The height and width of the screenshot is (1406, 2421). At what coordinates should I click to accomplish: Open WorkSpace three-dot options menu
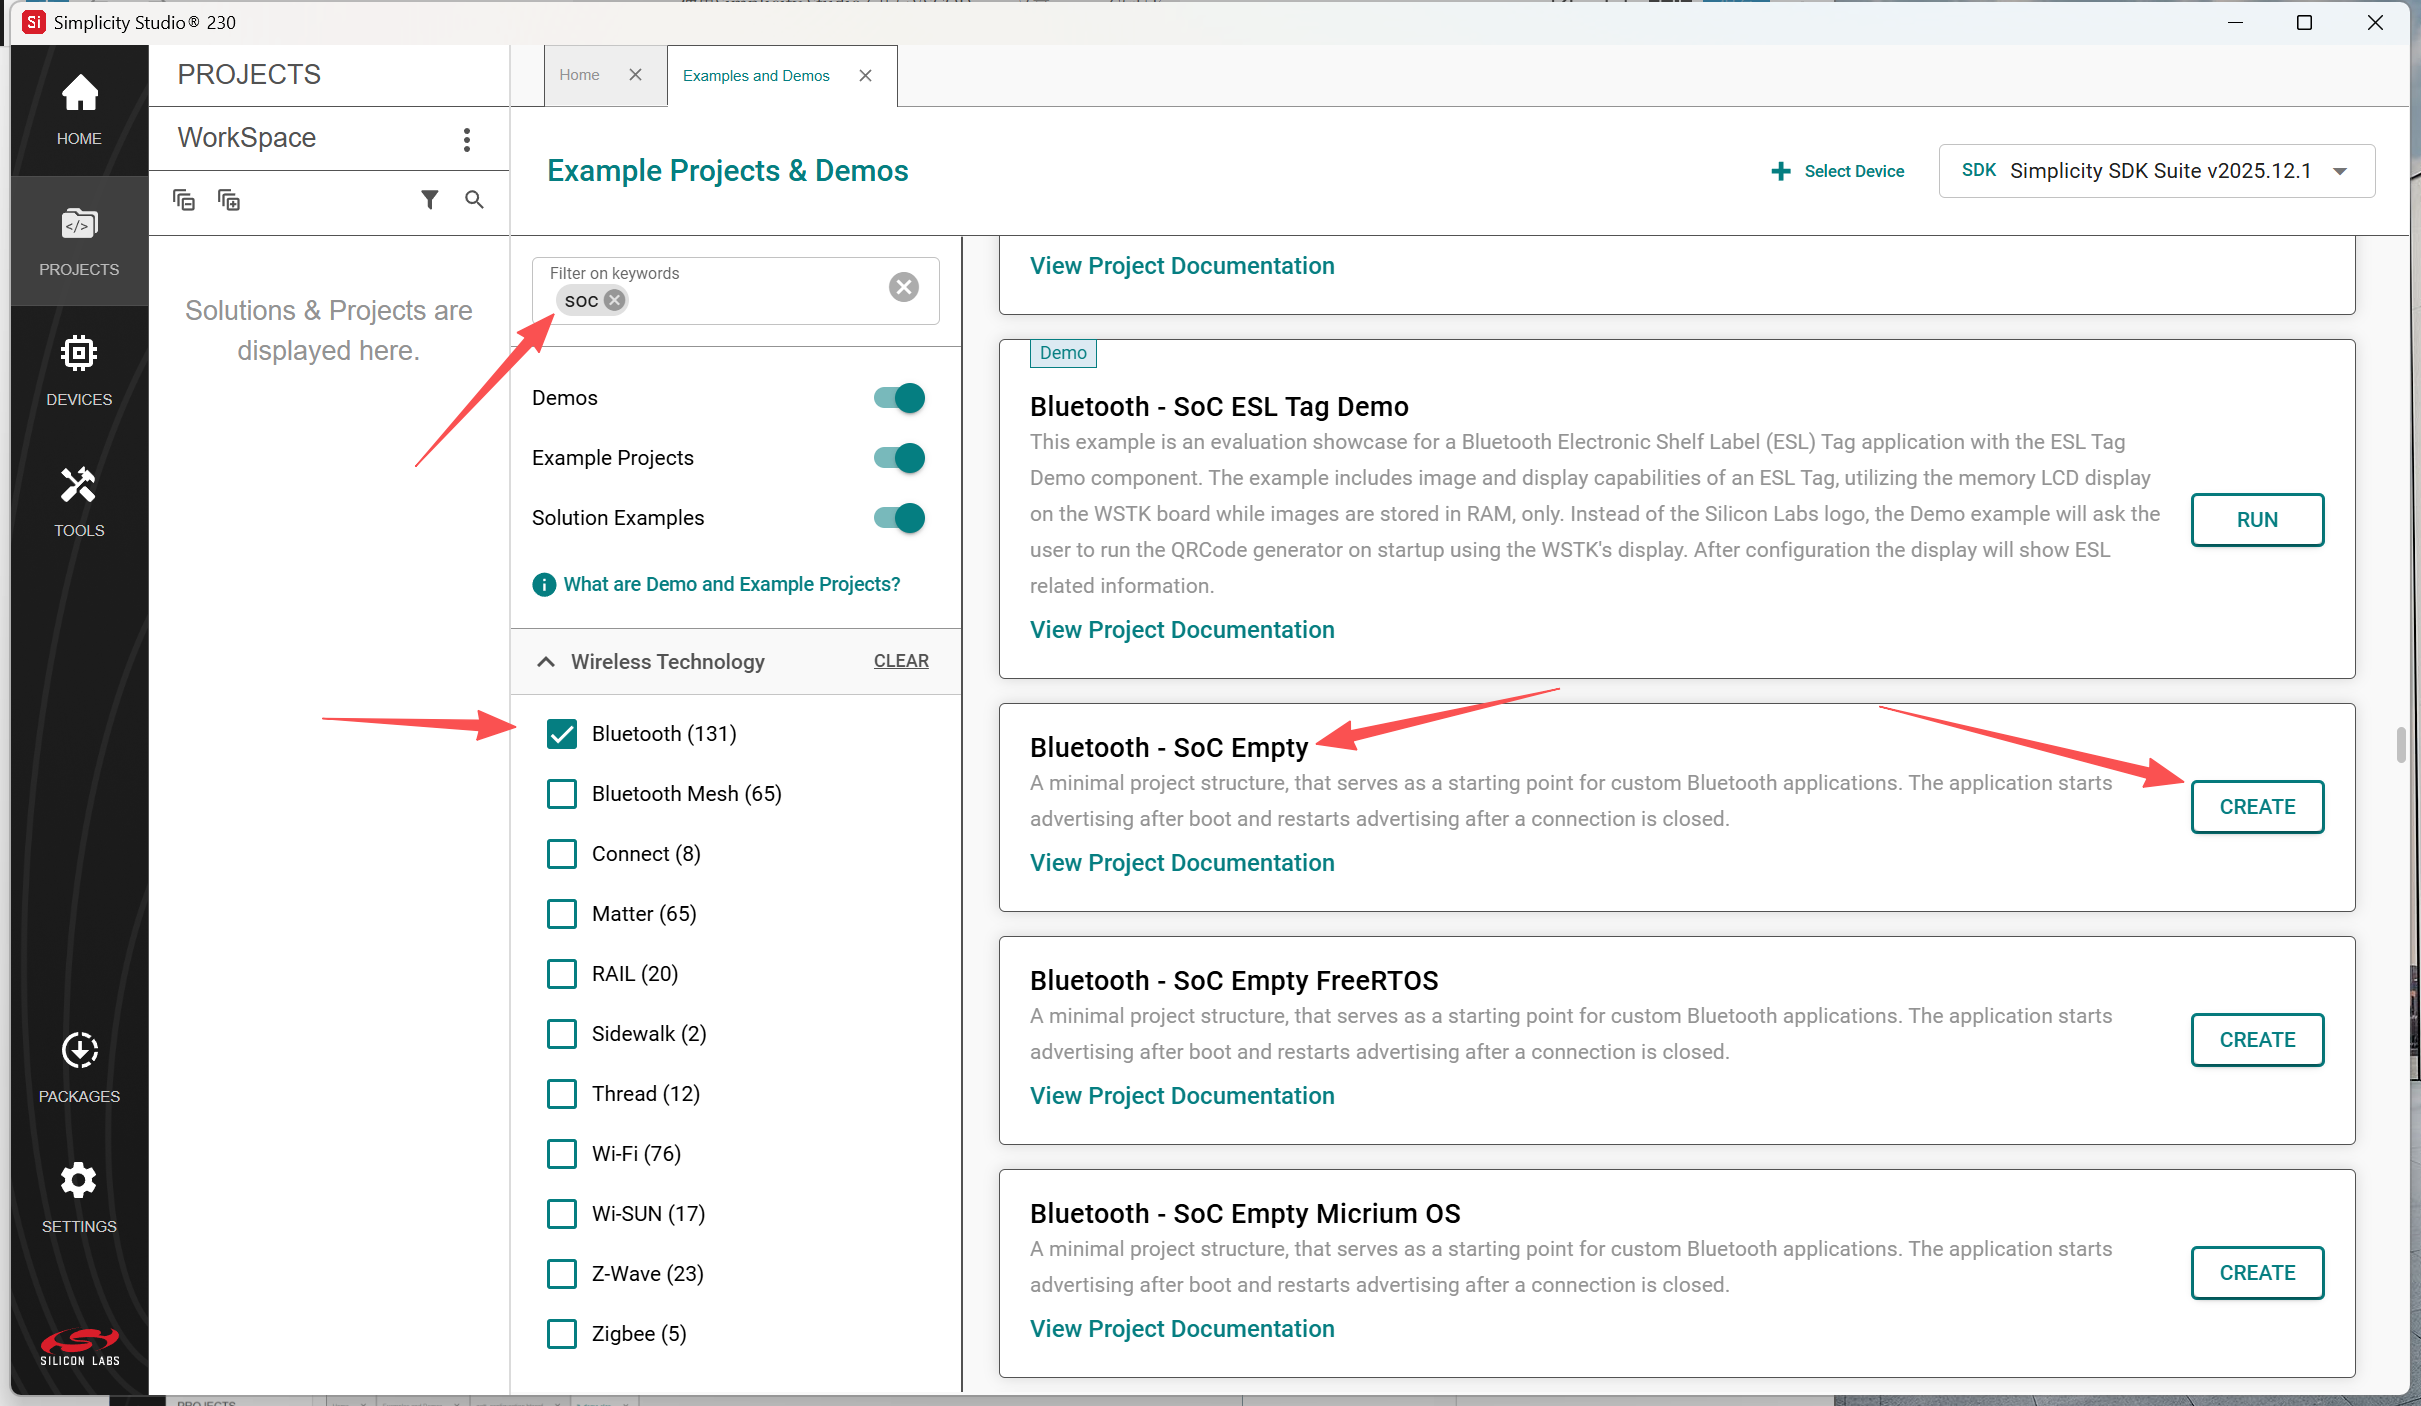click(x=467, y=139)
